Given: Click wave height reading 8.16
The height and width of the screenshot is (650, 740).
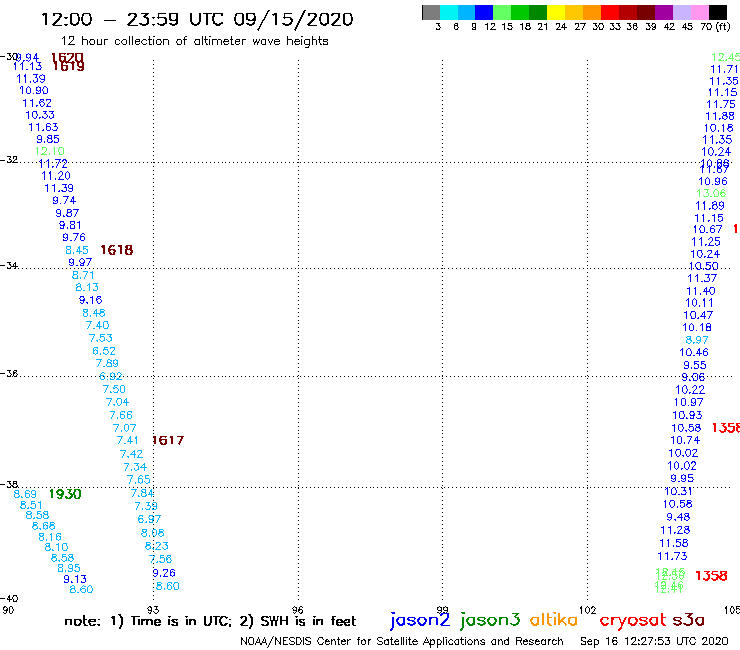Looking at the screenshot, I should tap(50, 537).
